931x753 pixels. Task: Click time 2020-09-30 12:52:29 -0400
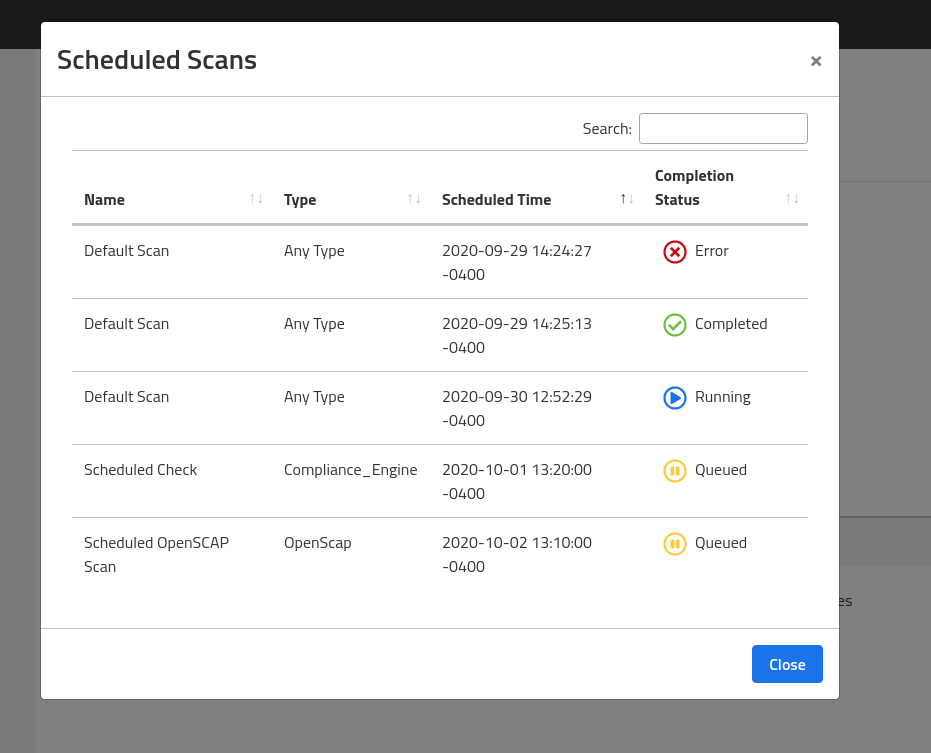tap(517, 409)
